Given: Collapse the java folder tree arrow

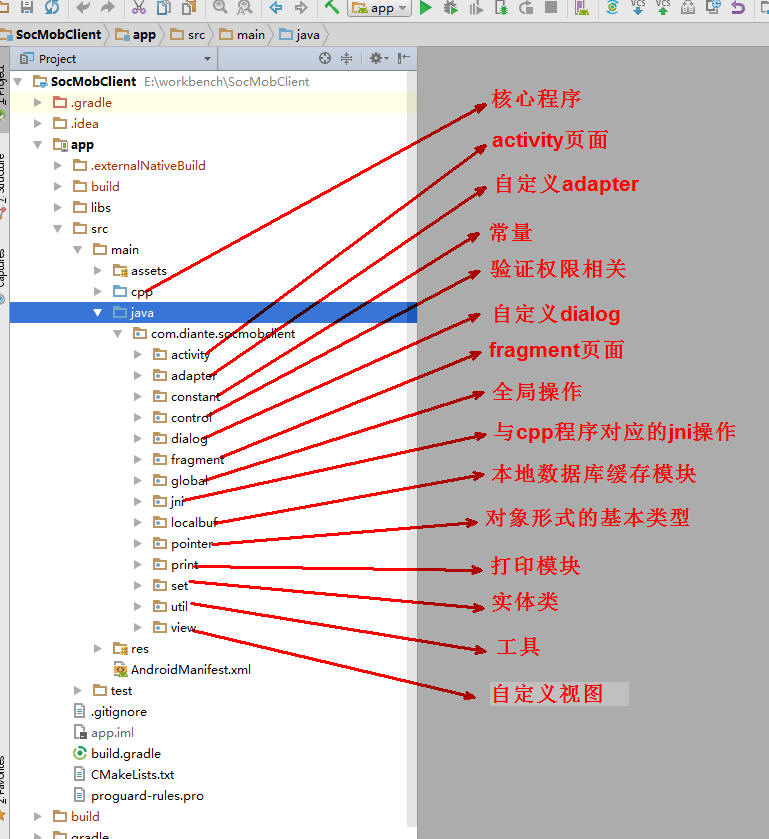Looking at the screenshot, I should (x=98, y=312).
